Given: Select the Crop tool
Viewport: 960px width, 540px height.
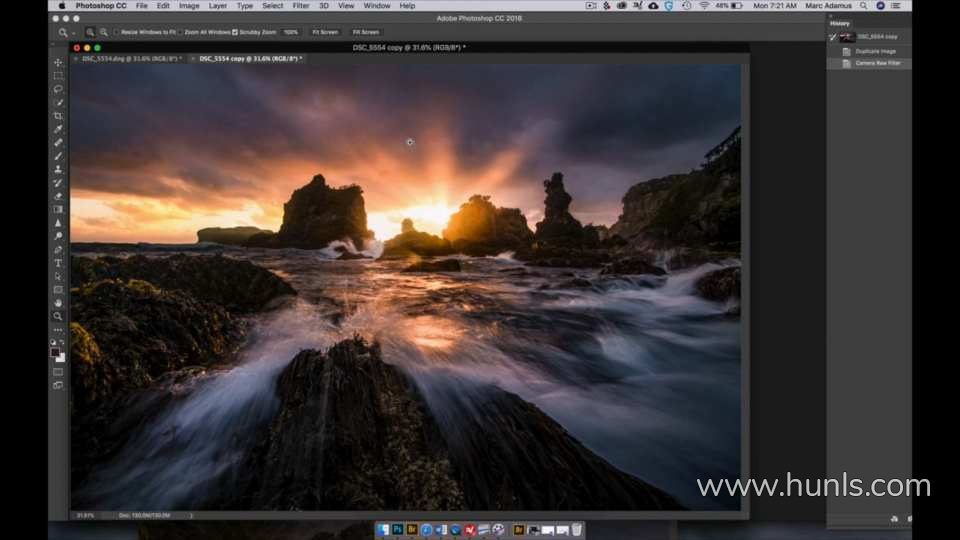Looking at the screenshot, I should pyautogui.click(x=58, y=116).
